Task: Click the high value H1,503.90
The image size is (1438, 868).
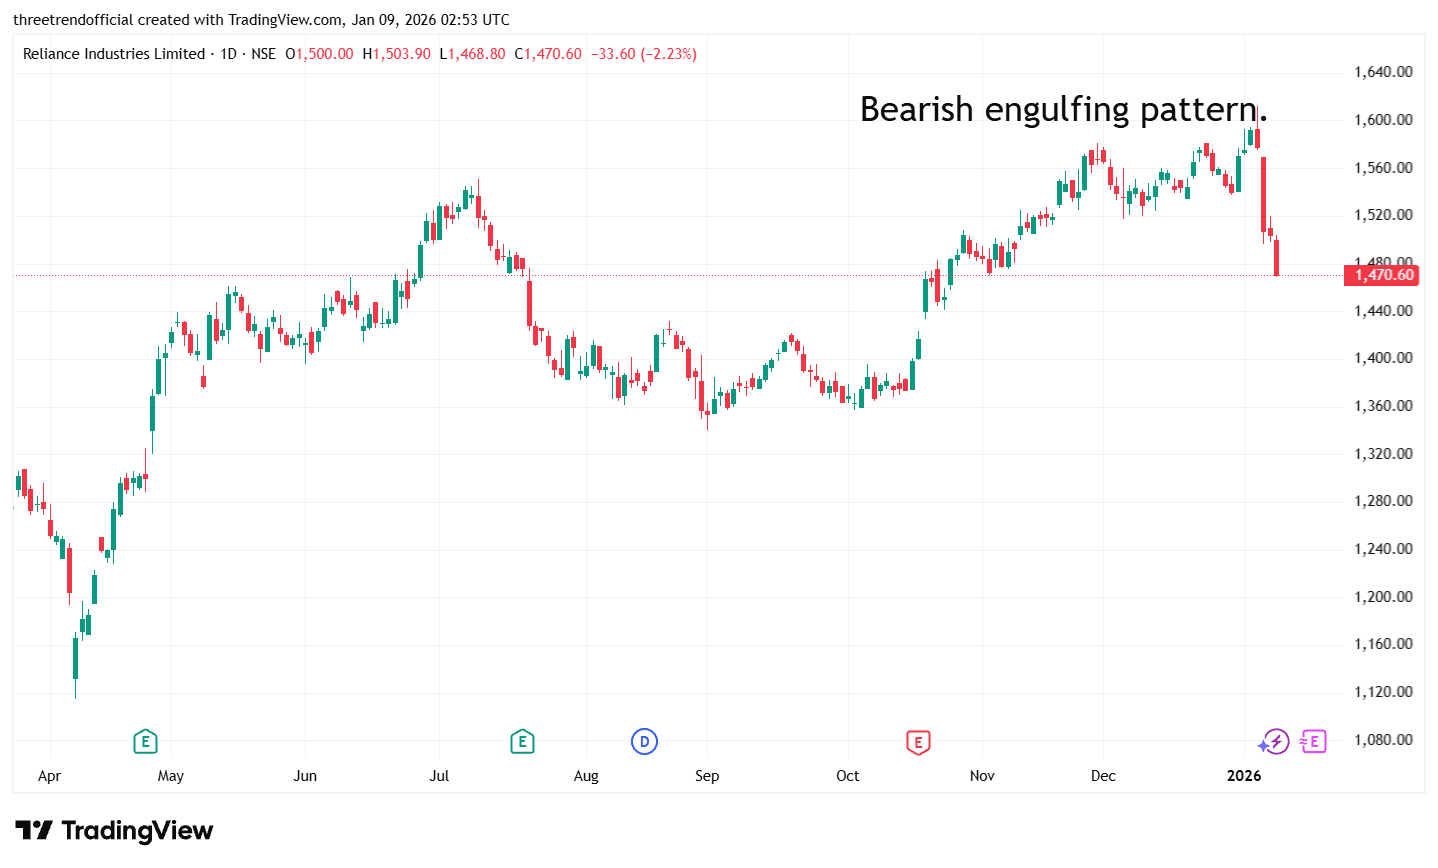Action: [396, 54]
